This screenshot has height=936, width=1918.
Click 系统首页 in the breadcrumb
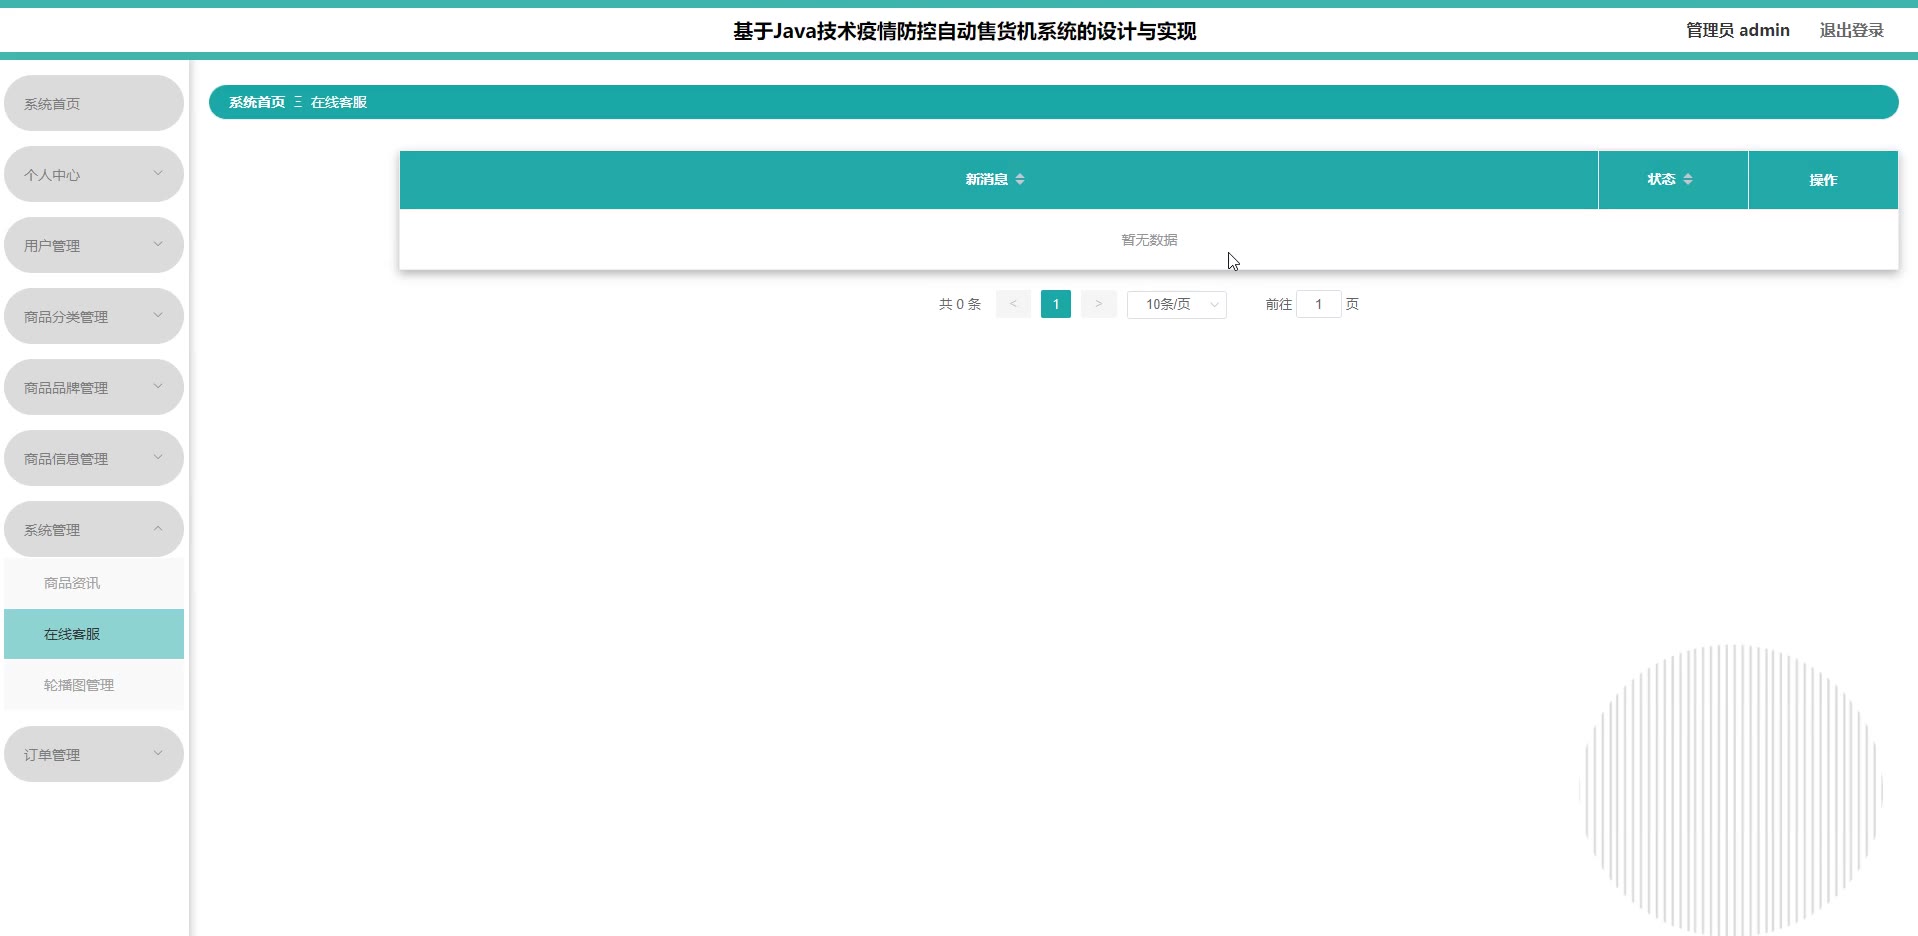coord(257,102)
